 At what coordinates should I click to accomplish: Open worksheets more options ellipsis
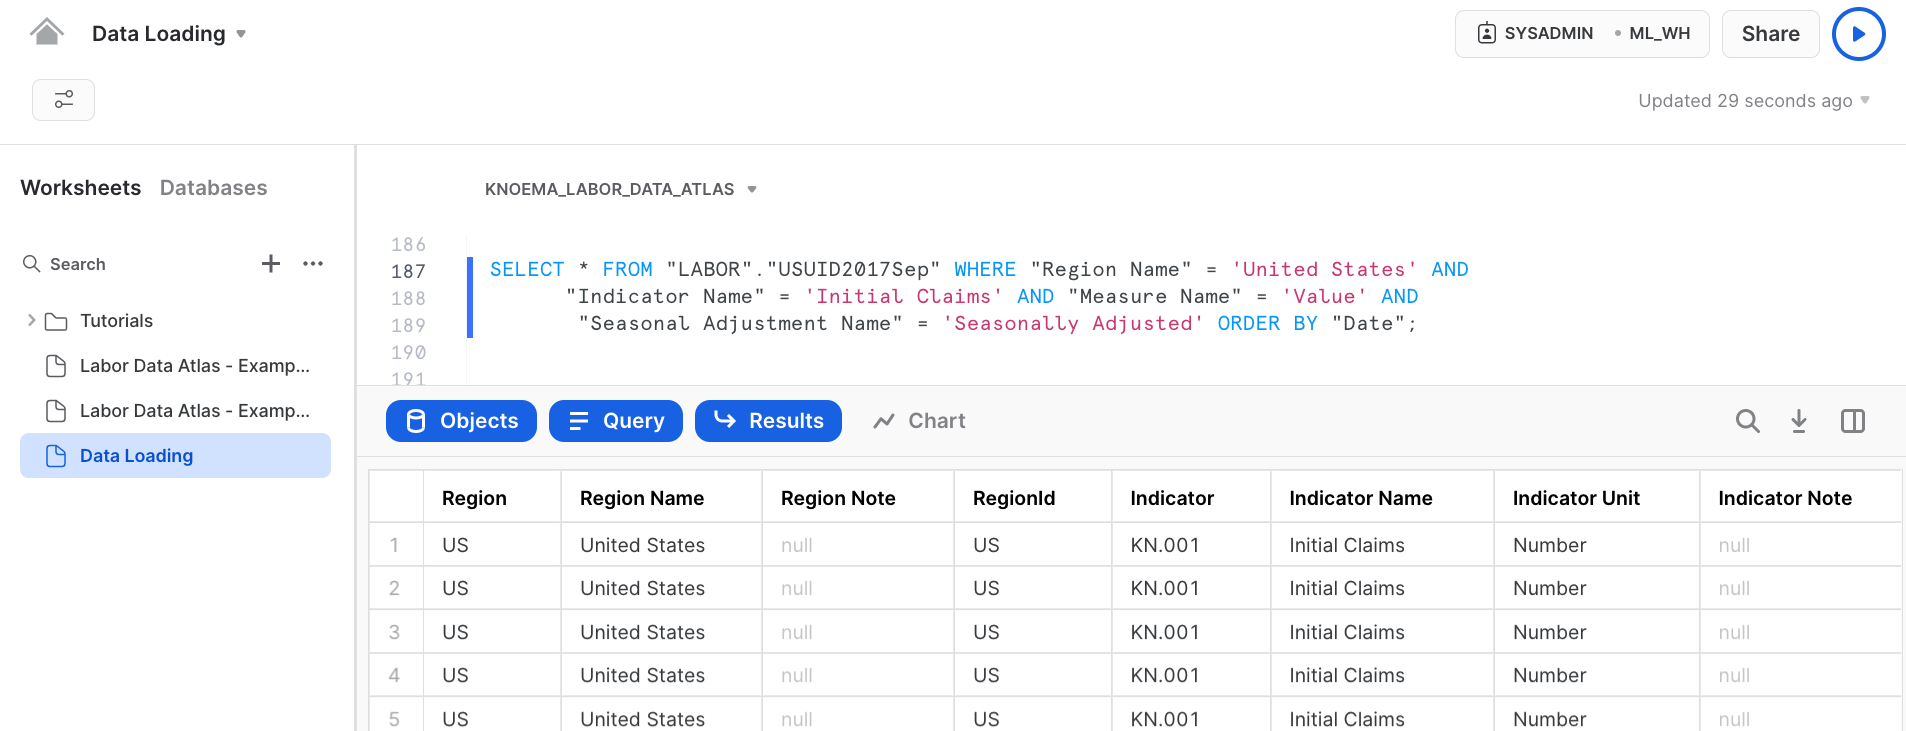[x=313, y=264]
